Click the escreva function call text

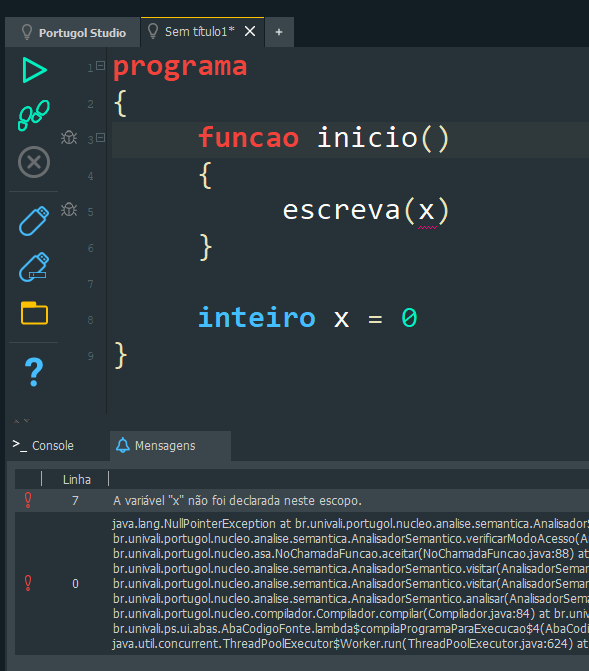pos(341,211)
